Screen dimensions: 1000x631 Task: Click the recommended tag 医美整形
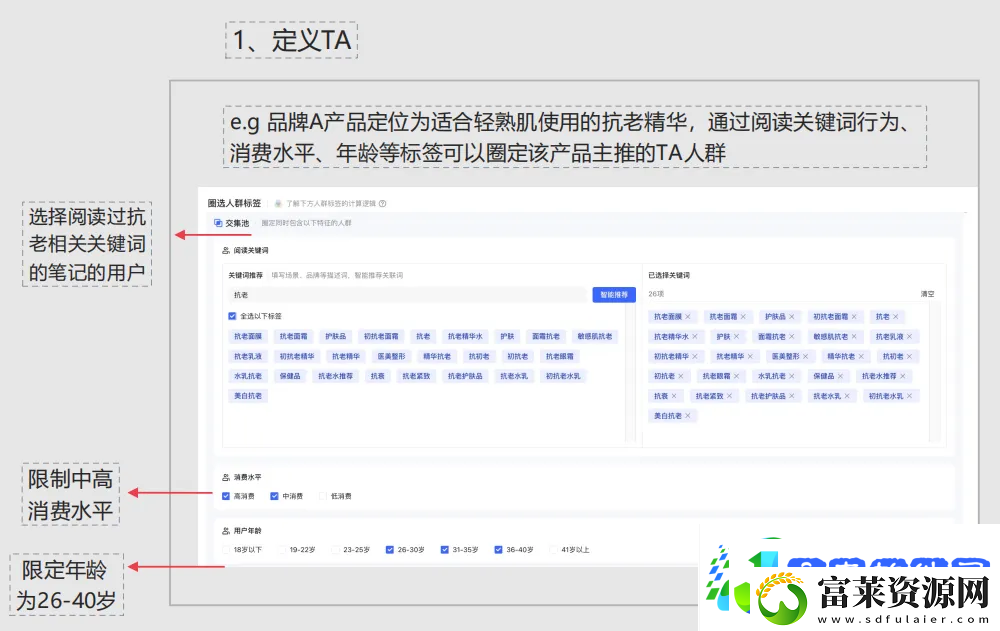pyautogui.click(x=391, y=356)
